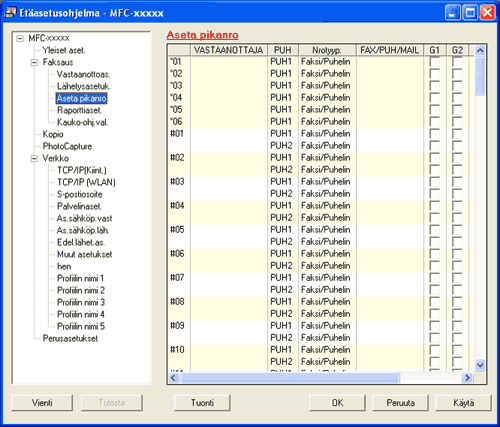Apply changes with Käytä button
This screenshot has width=500, height=427.
pyautogui.click(x=464, y=403)
